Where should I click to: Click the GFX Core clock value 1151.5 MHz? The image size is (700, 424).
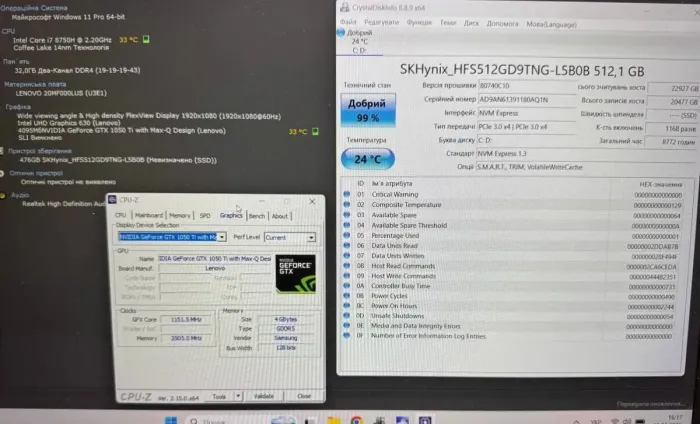click(187, 320)
